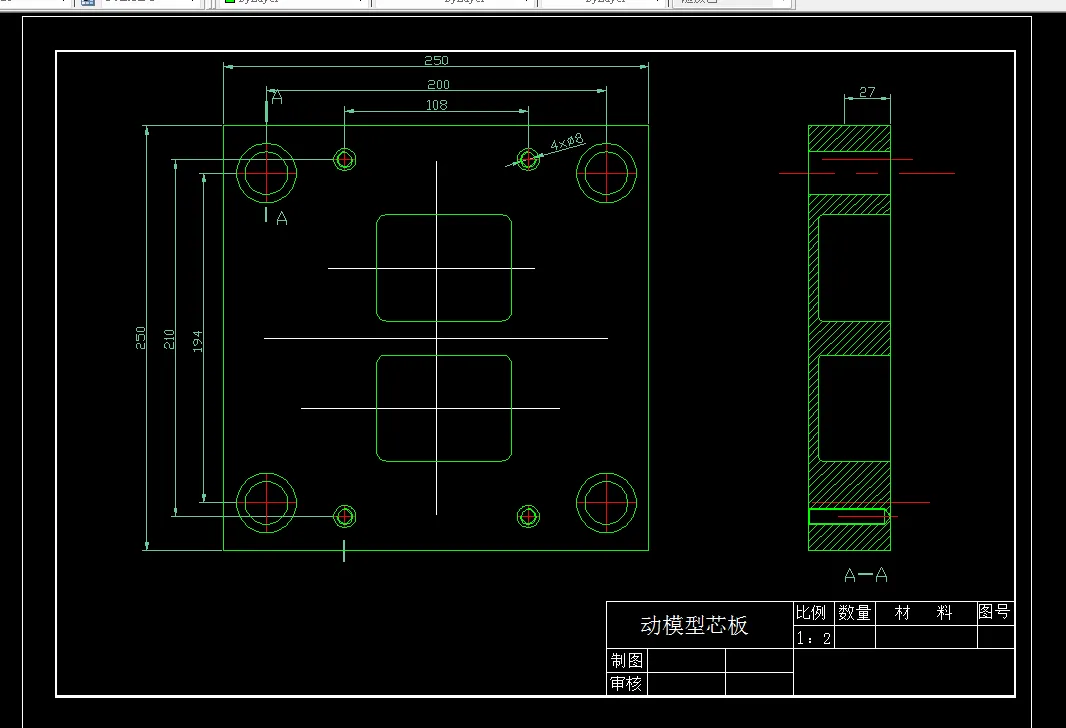Select the horizontal 250 dimension text at top
This screenshot has height=728, width=1066.
click(x=436, y=60)
